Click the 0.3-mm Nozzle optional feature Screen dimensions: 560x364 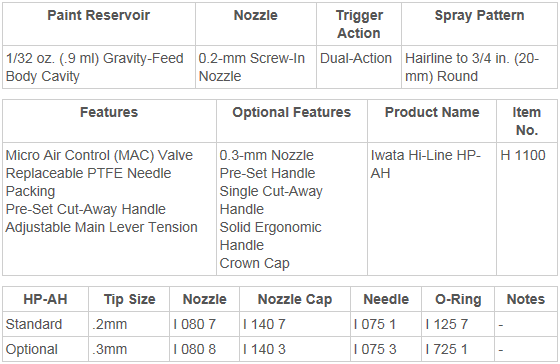pos(266,155)
